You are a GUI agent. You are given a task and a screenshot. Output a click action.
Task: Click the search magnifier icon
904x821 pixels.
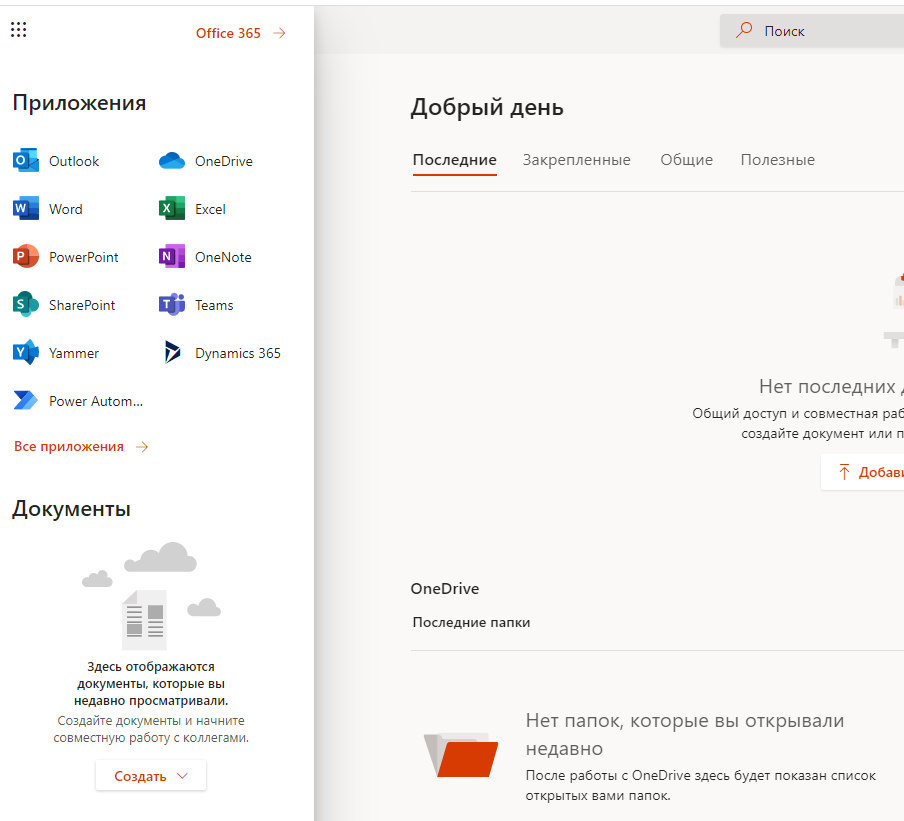pyautogui.click(x=744, y=29)
